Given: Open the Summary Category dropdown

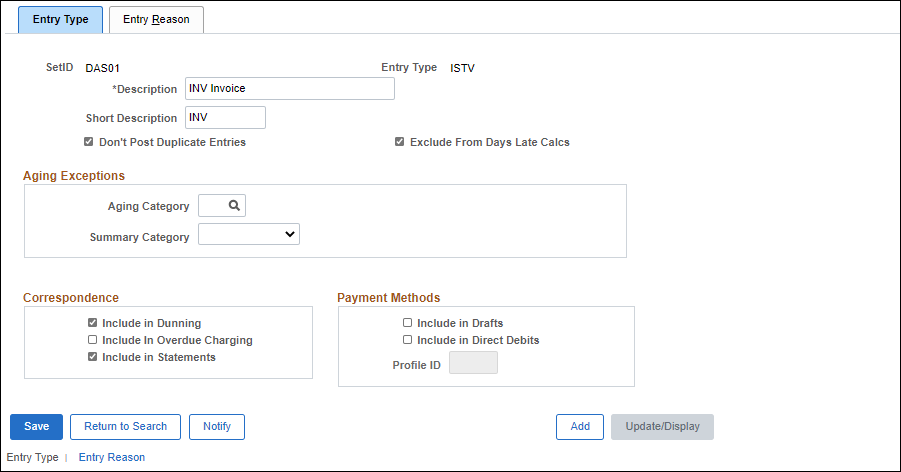Looking at the screenshot, I should (249, 234).
